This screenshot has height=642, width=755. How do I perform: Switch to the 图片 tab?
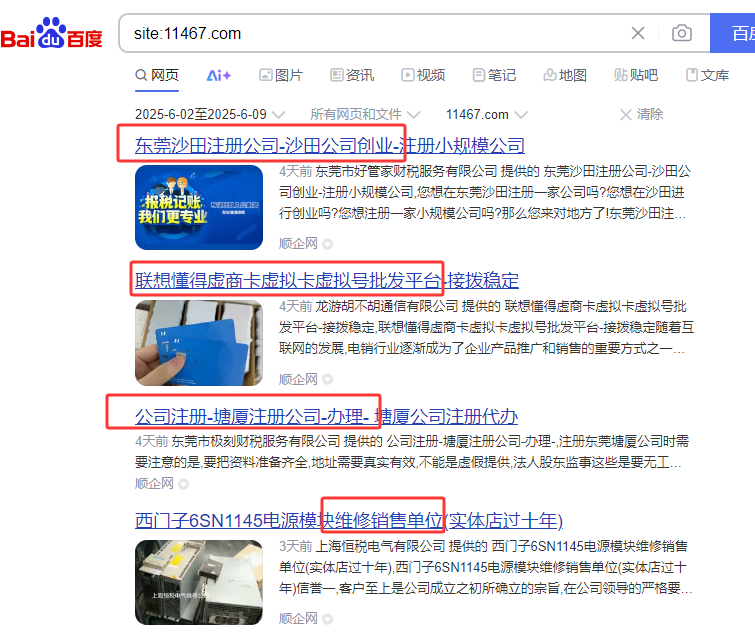[x=281, y=75]
